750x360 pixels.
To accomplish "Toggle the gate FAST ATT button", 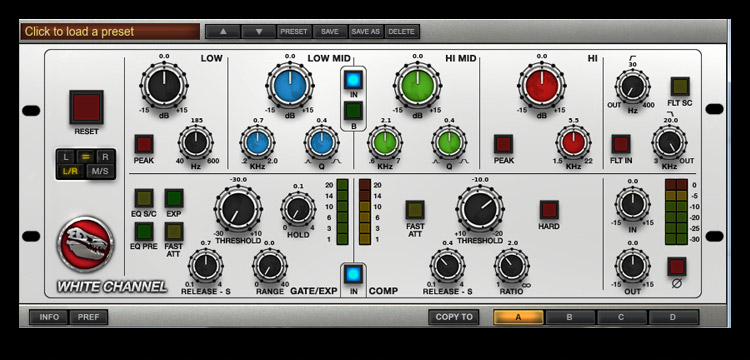I will 174,231.
